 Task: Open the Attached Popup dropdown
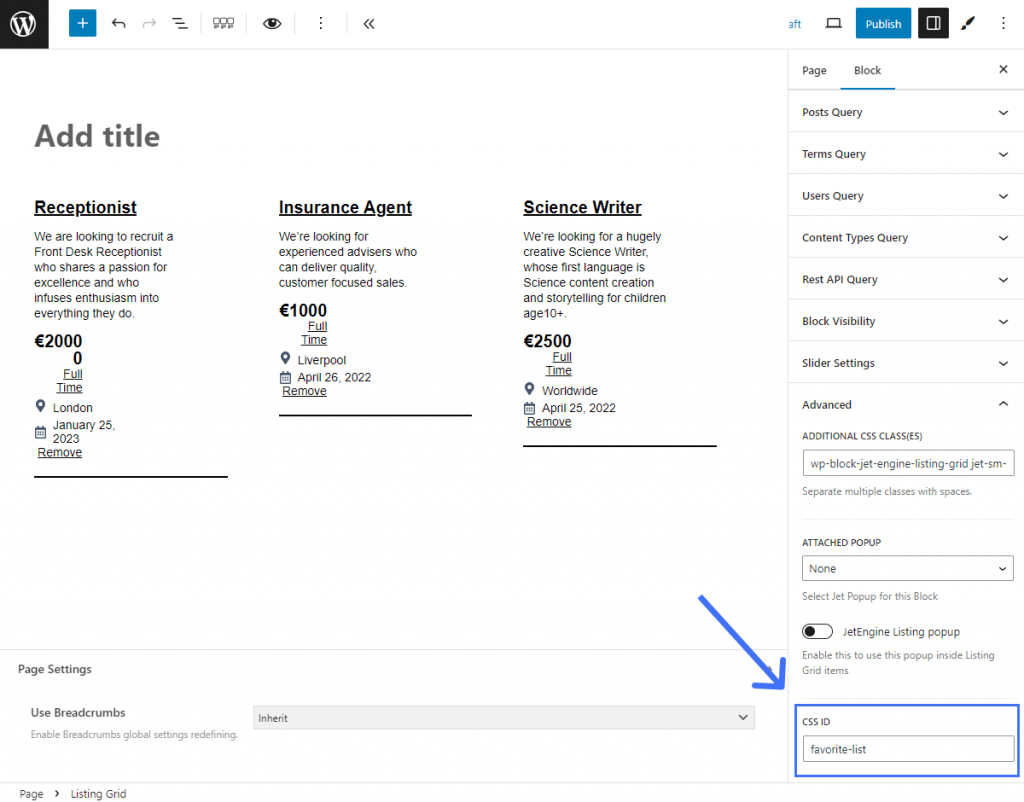(907, 567)
